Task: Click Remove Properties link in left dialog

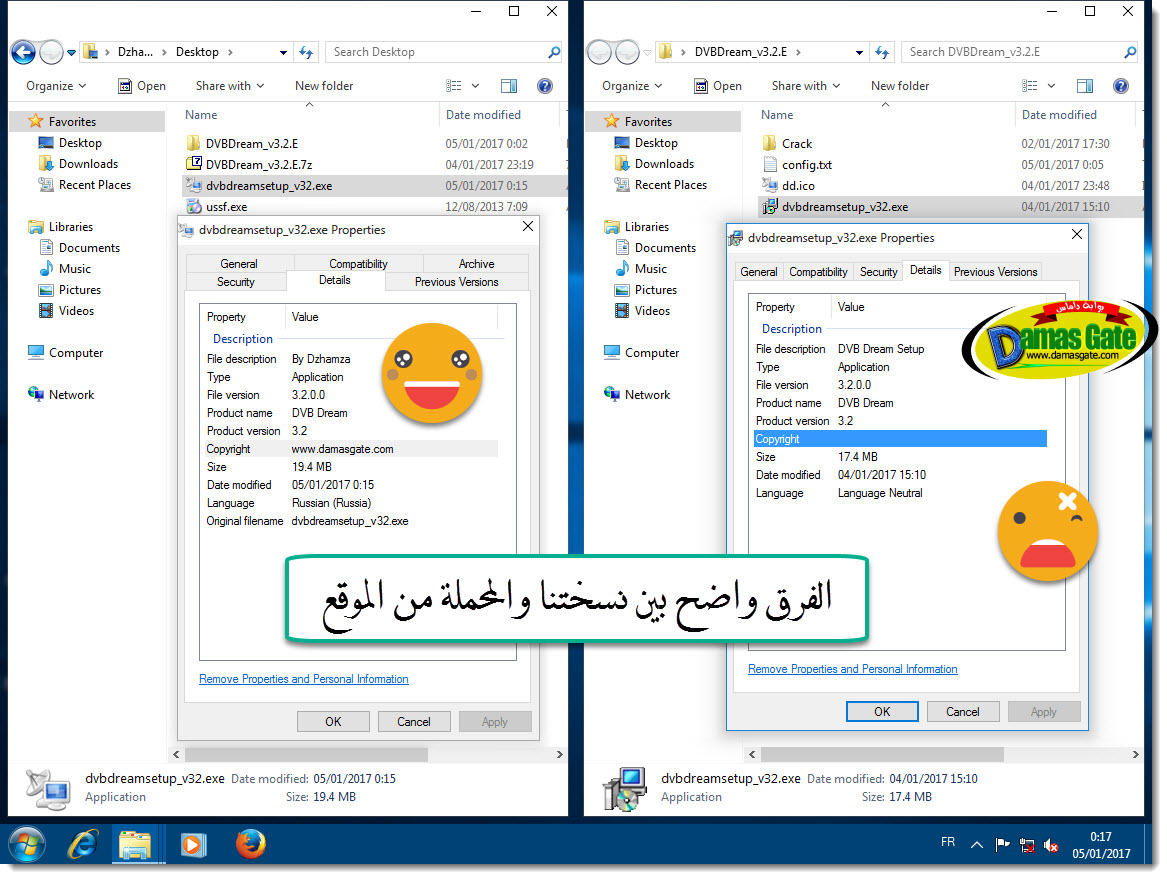Action: click(x=304, y=679)
